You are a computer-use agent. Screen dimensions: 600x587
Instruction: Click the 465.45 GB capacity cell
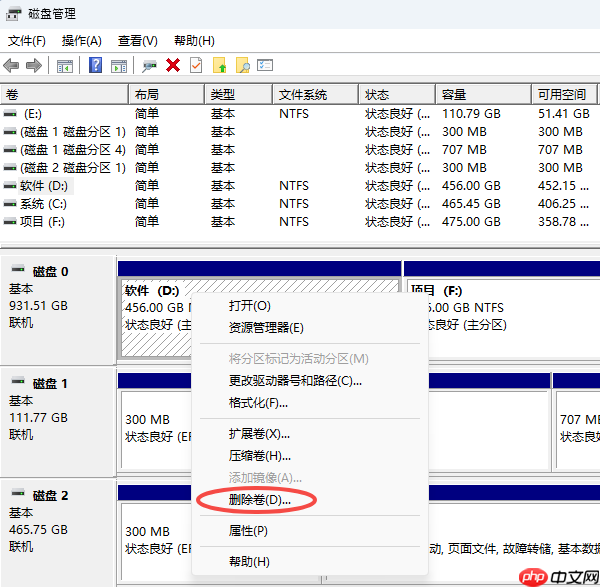471,204
